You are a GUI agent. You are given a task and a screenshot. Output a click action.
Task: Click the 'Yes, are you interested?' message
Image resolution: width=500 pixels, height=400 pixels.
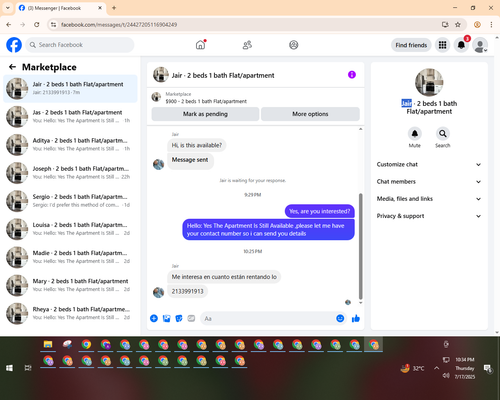tap(319, 211)
